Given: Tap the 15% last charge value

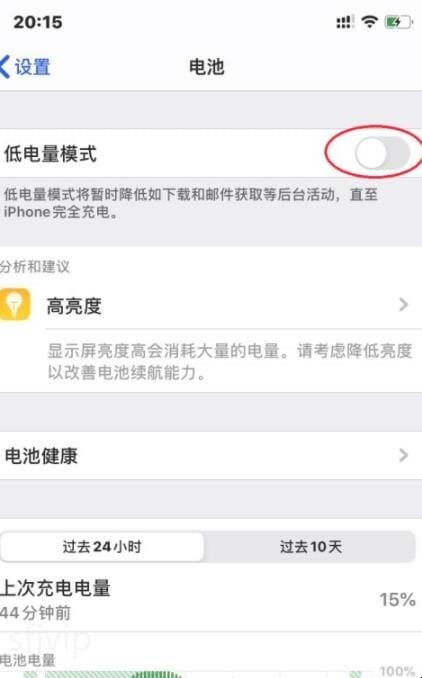Looking at the screenshot, I should tap(397, 599).
